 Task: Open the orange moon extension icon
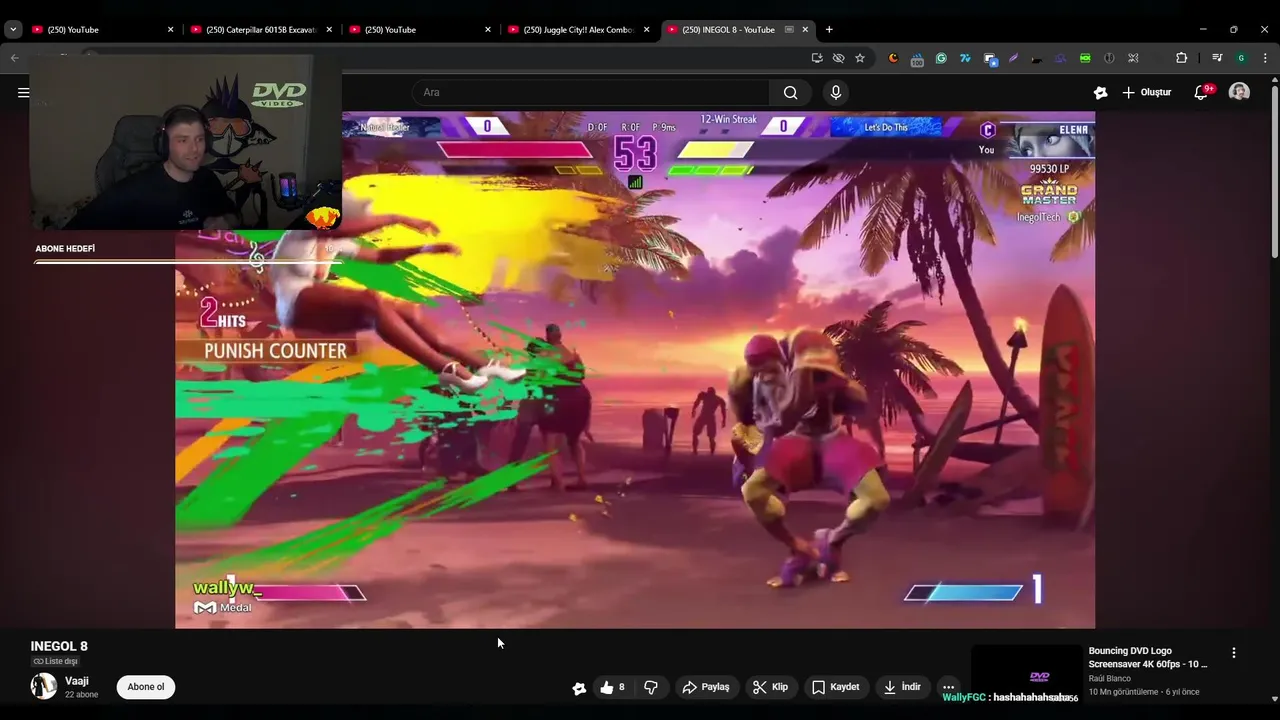893,58
